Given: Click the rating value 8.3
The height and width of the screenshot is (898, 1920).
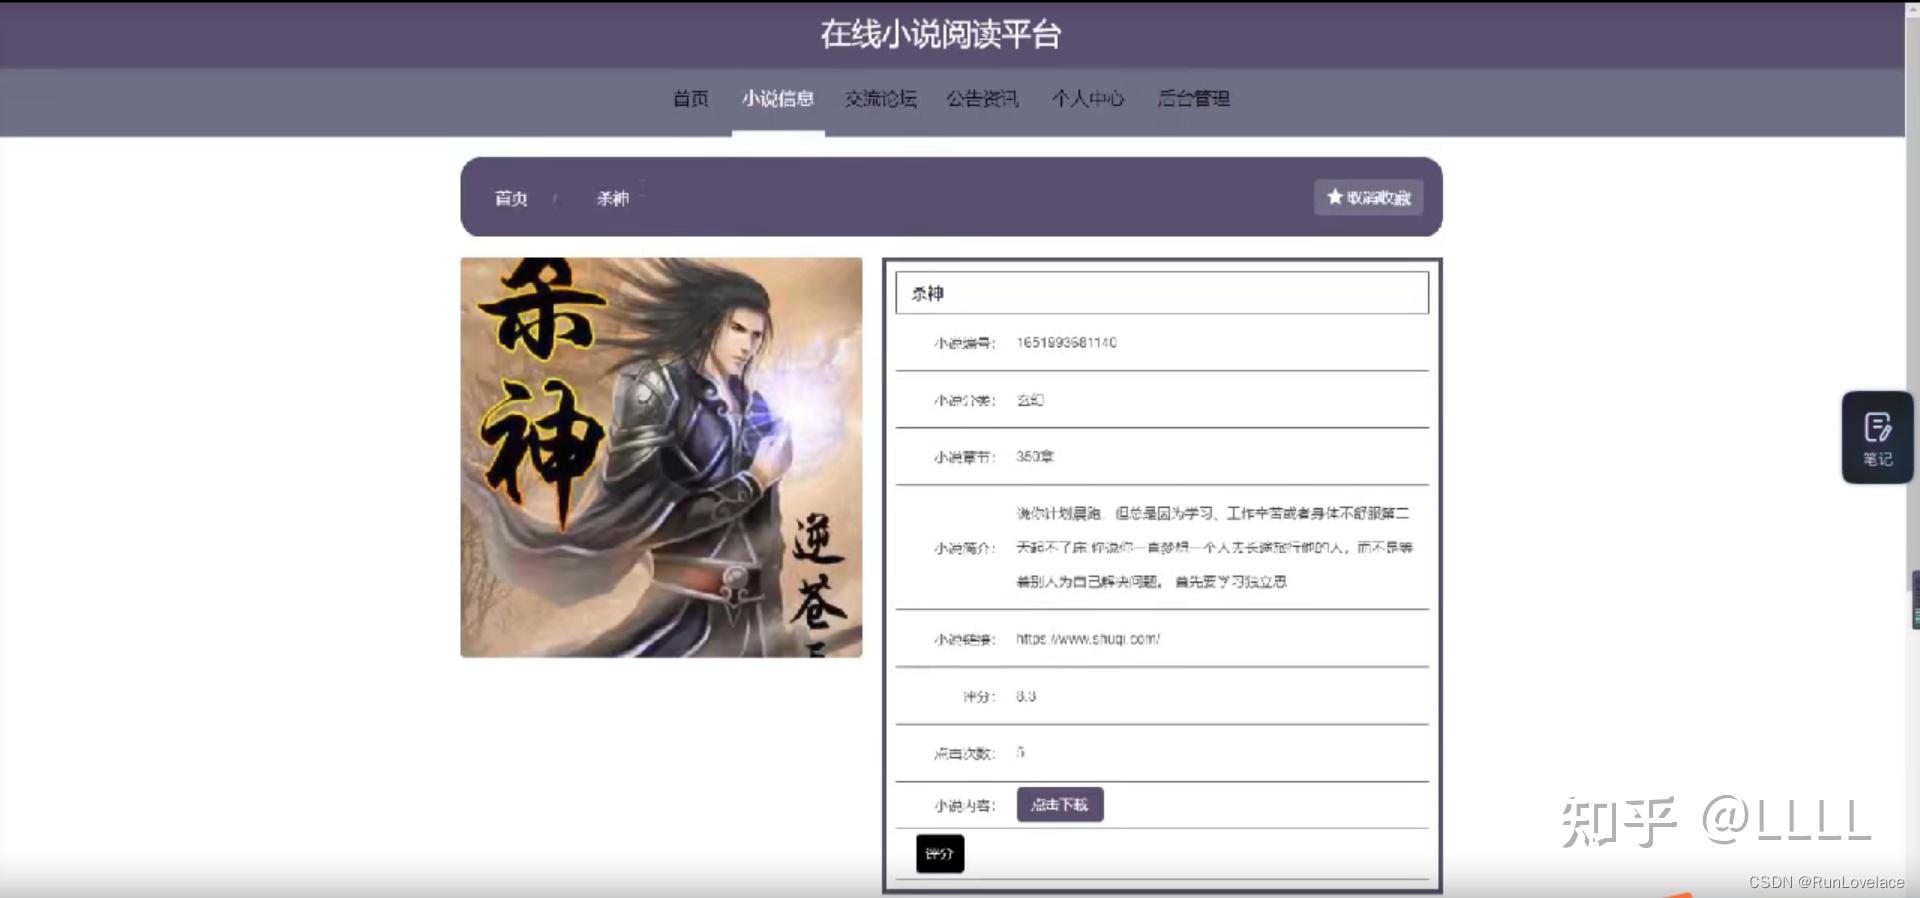Looking at the screenshot, I should click(x=1026, y=696).
